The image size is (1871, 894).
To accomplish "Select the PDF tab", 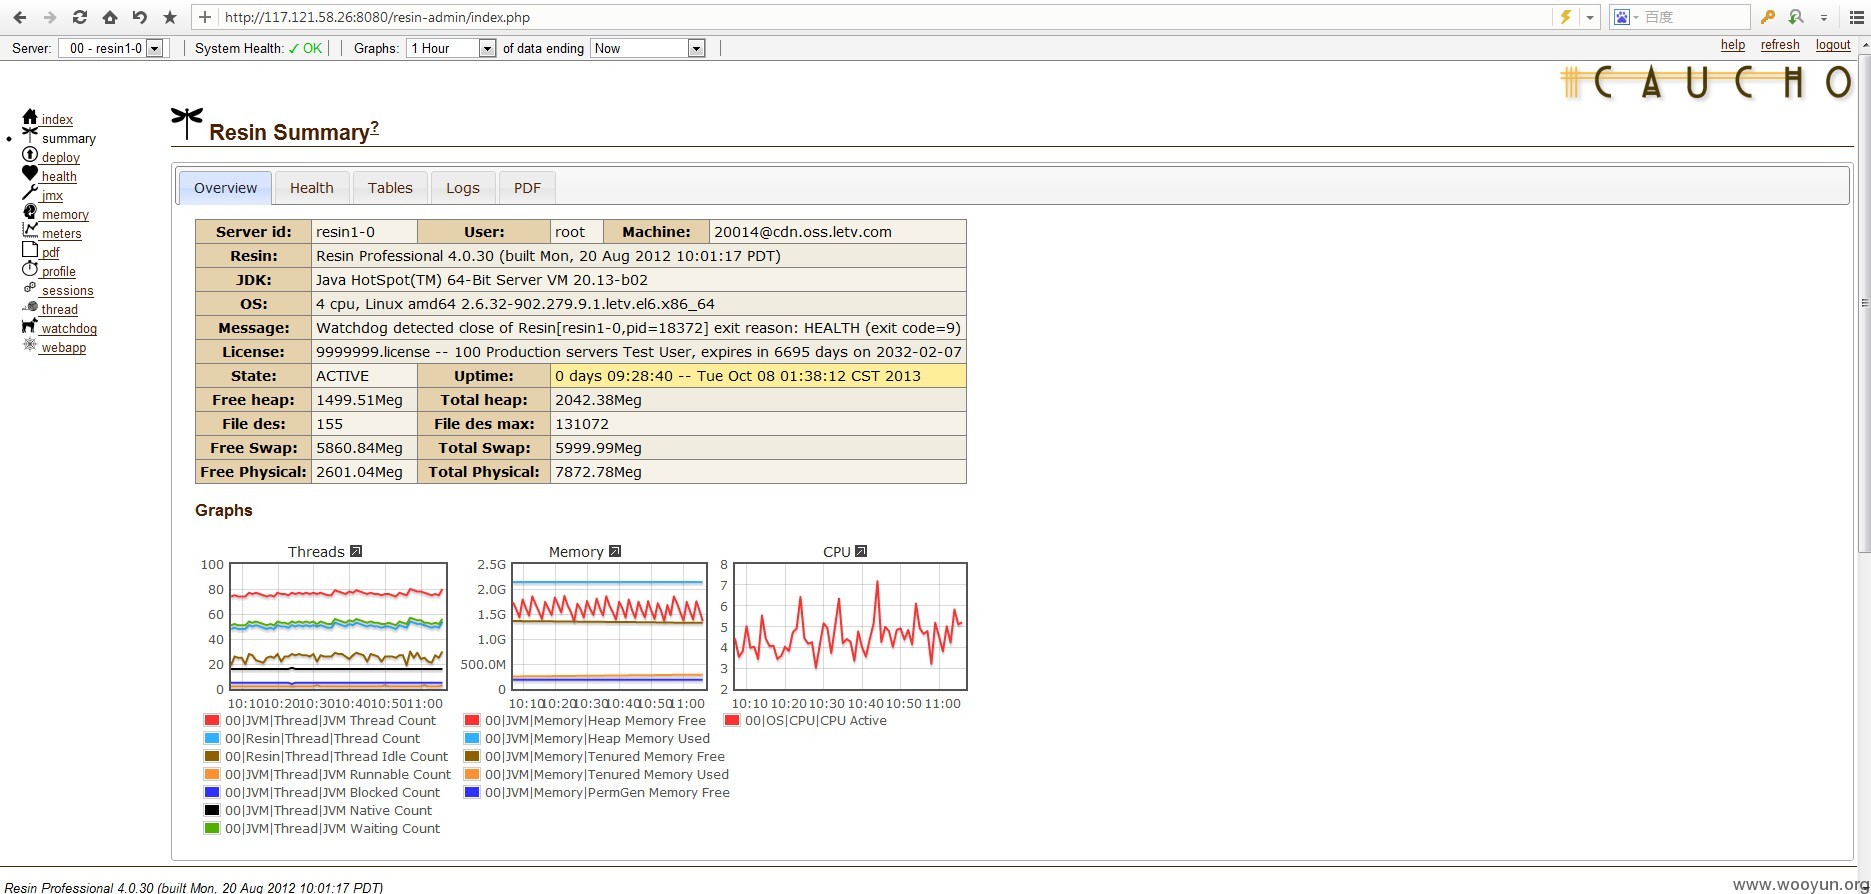I will click(x=527, y=188).
